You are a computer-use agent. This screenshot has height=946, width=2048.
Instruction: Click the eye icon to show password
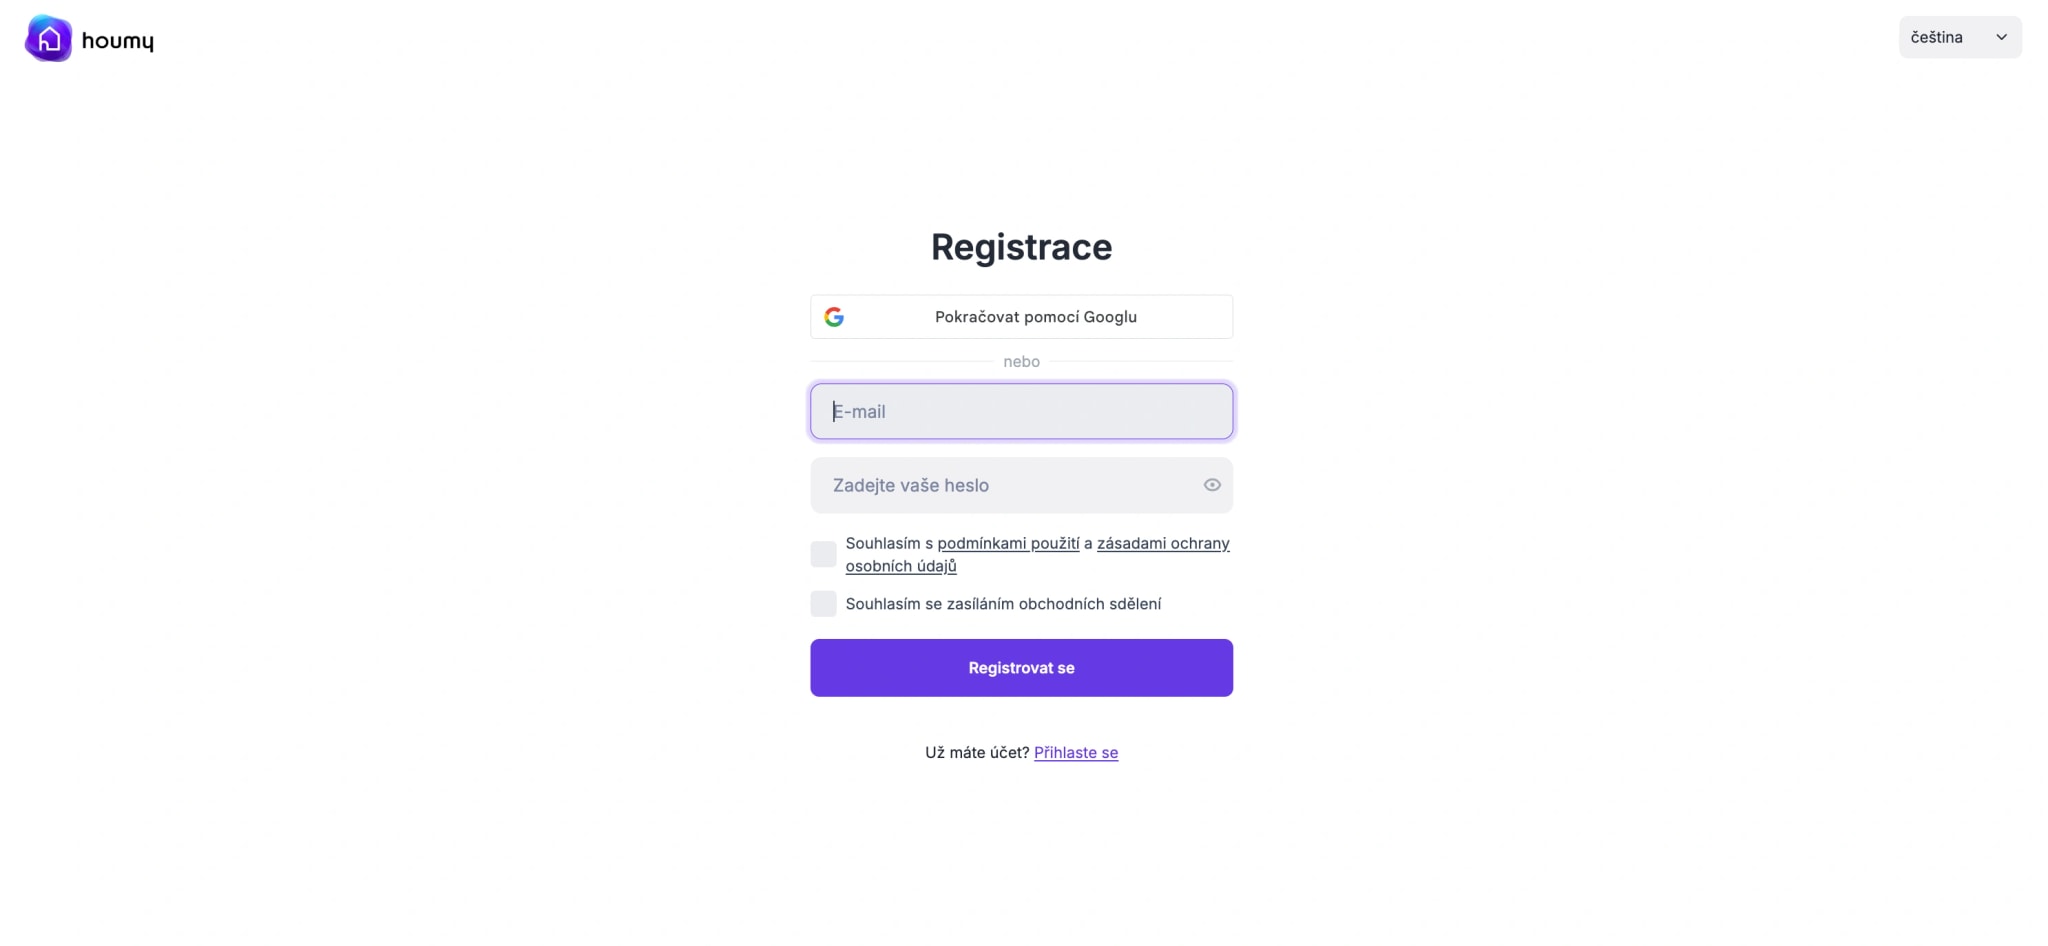tap(1211, 484)
